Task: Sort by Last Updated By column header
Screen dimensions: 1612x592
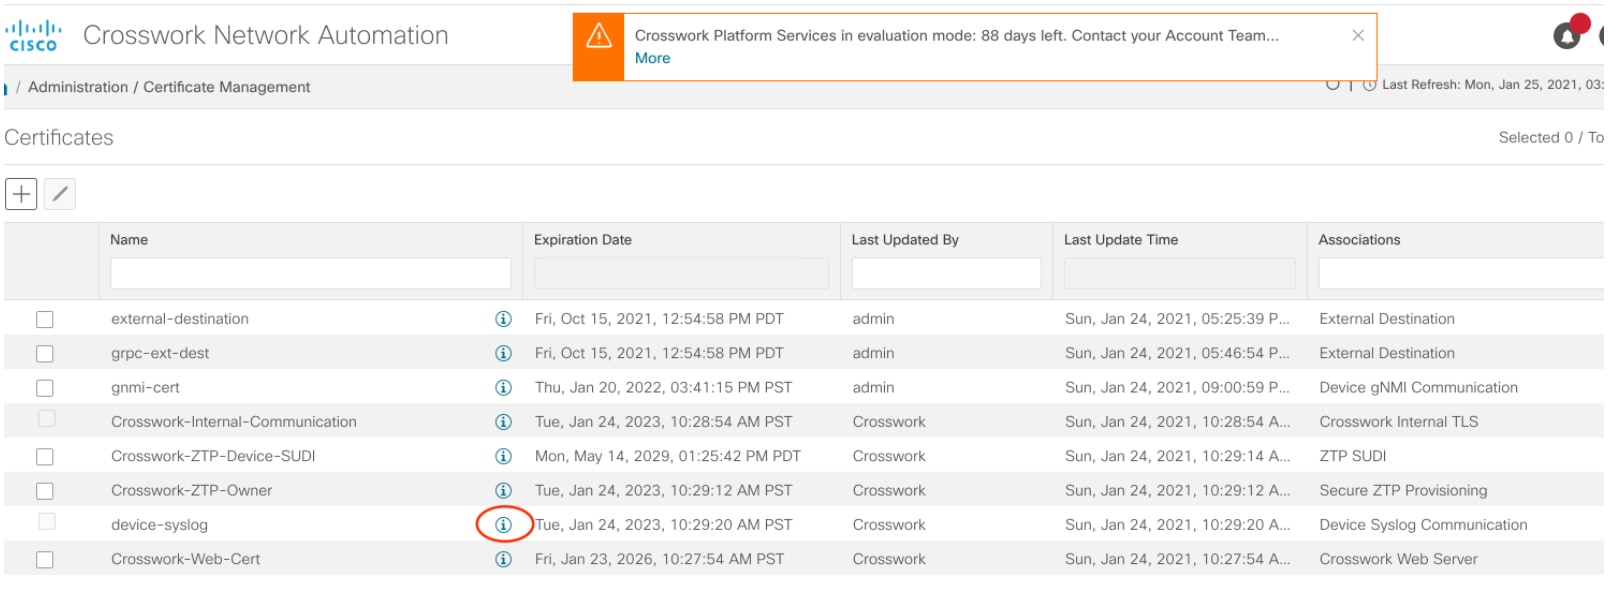Action: click(x=905, y=240)
